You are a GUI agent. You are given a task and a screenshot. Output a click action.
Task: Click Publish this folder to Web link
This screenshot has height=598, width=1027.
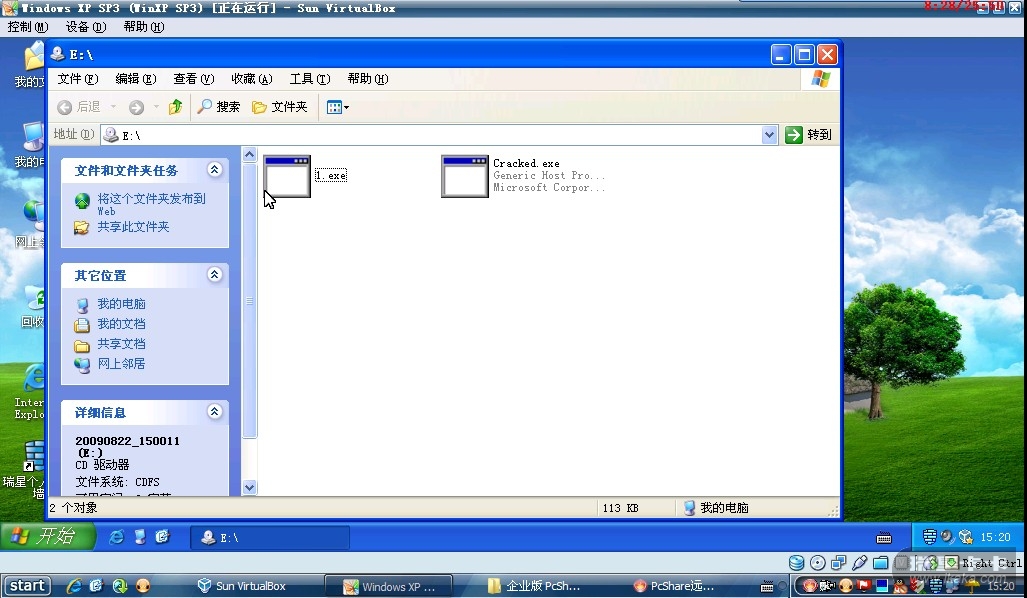151,204
